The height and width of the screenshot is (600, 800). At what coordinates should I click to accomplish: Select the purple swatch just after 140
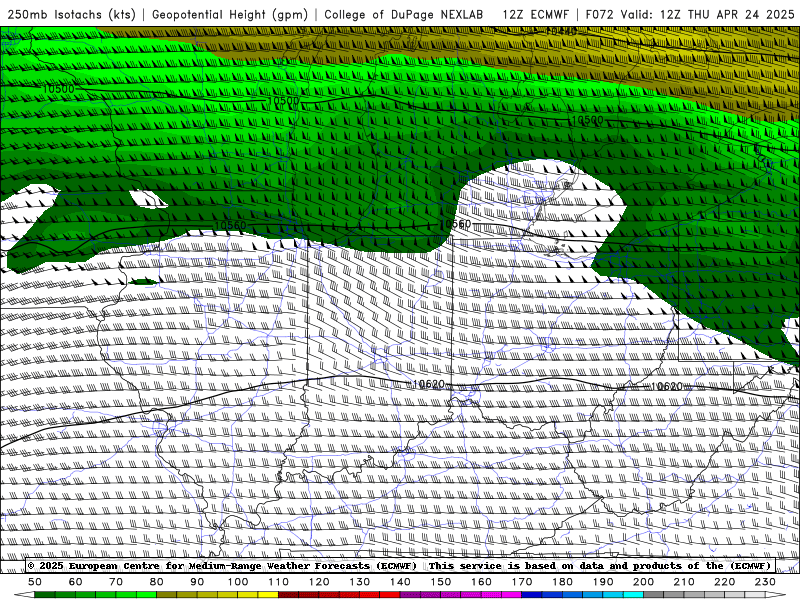click(x=410, y=595)
